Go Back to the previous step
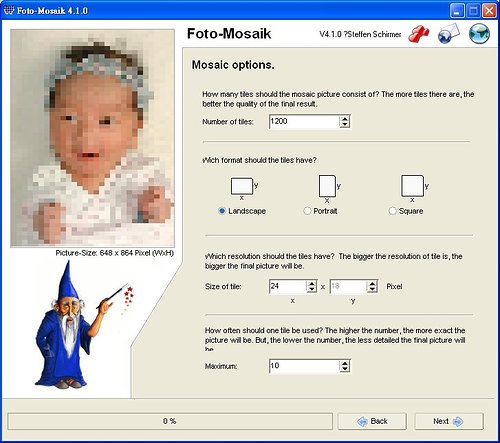 point(372,421)
